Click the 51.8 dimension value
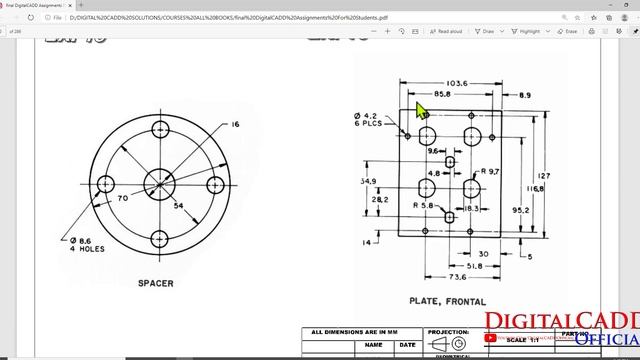Screen dimensions: 640x360 [474, 266]
